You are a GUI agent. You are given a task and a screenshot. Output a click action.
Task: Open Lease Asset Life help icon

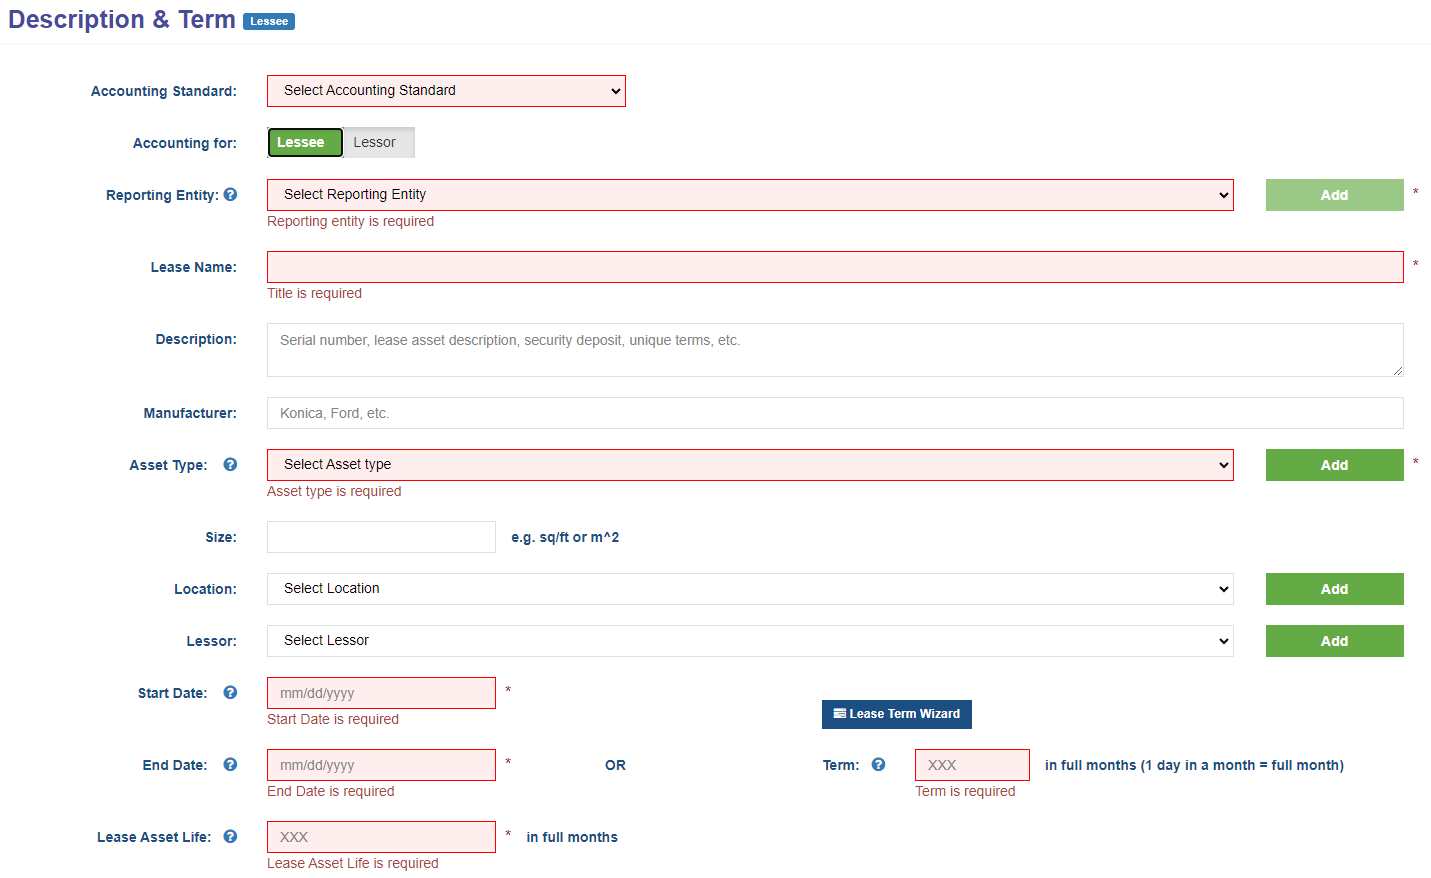click(230, 837)
